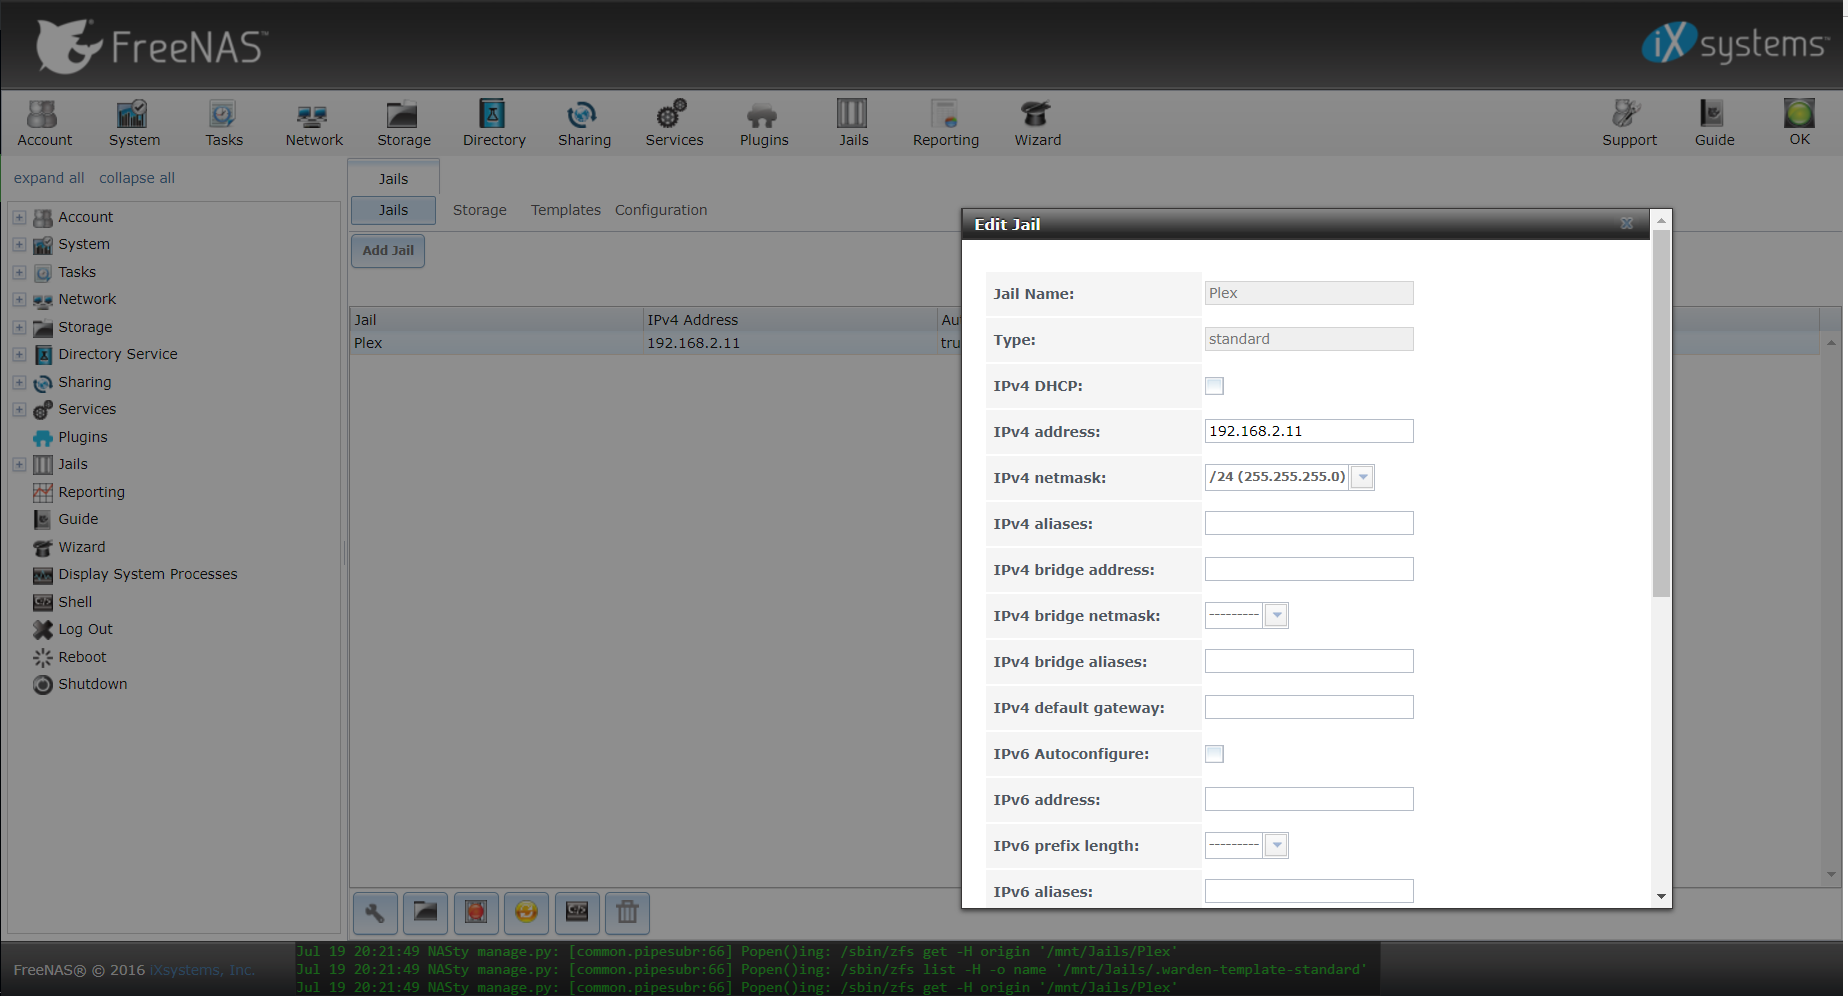Image resolution: width=1848 pixels, height=996 pixels.
Task: Expand the System tree node
Action: [19, 244]
